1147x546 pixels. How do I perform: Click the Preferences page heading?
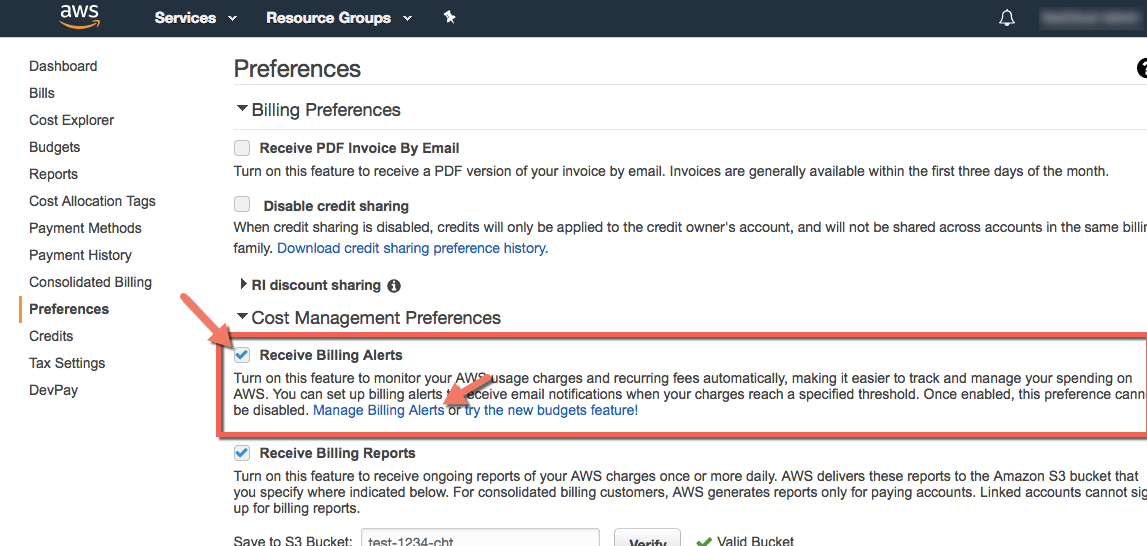click(297, 69)
